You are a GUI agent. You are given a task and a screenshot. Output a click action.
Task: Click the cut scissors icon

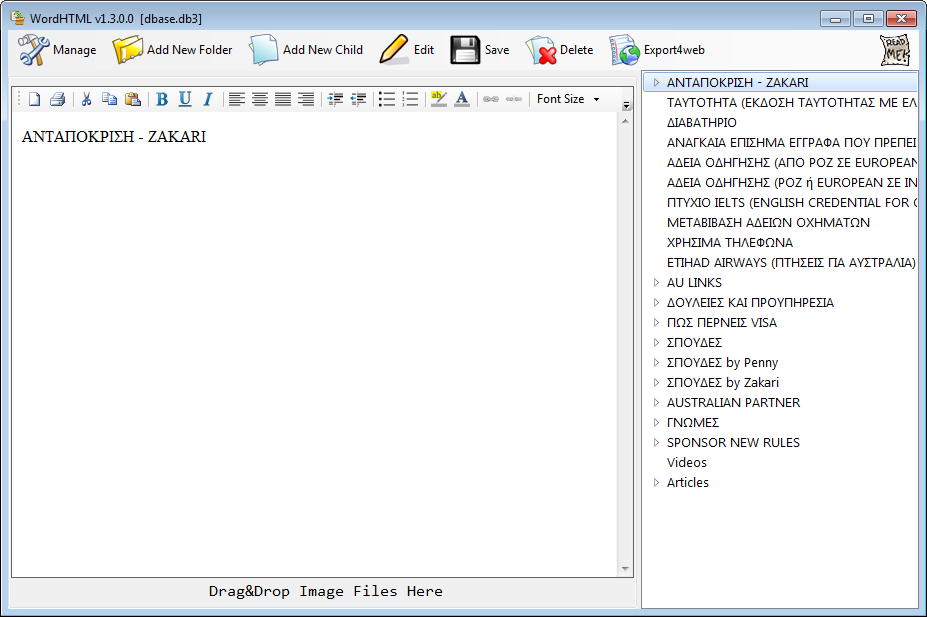[86, 99]
